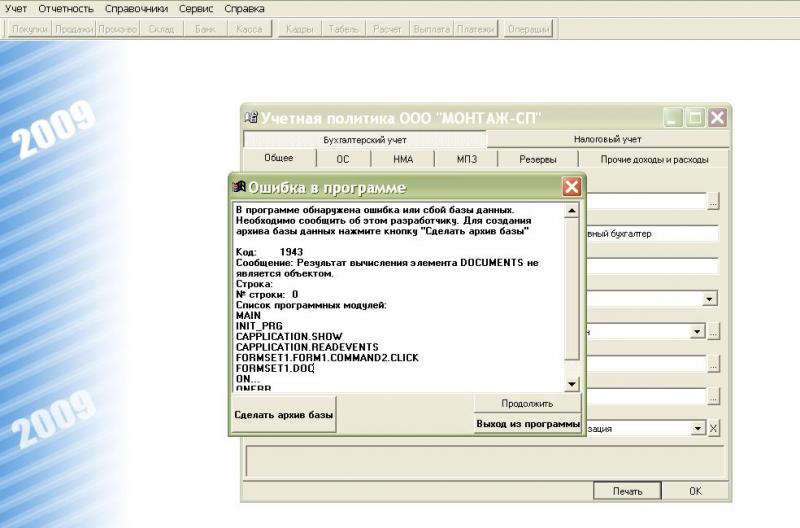Screen dimensions: 800x528
Task: Select the Резервы tab
Action: coord(537,159)
